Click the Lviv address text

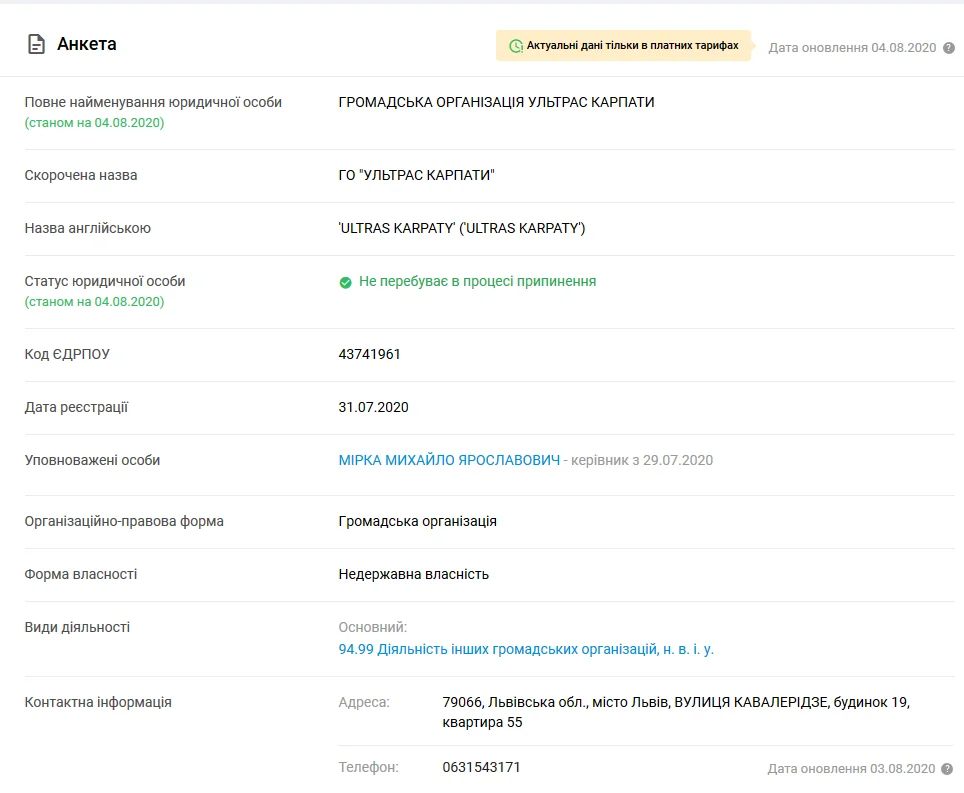coord(675,712)
